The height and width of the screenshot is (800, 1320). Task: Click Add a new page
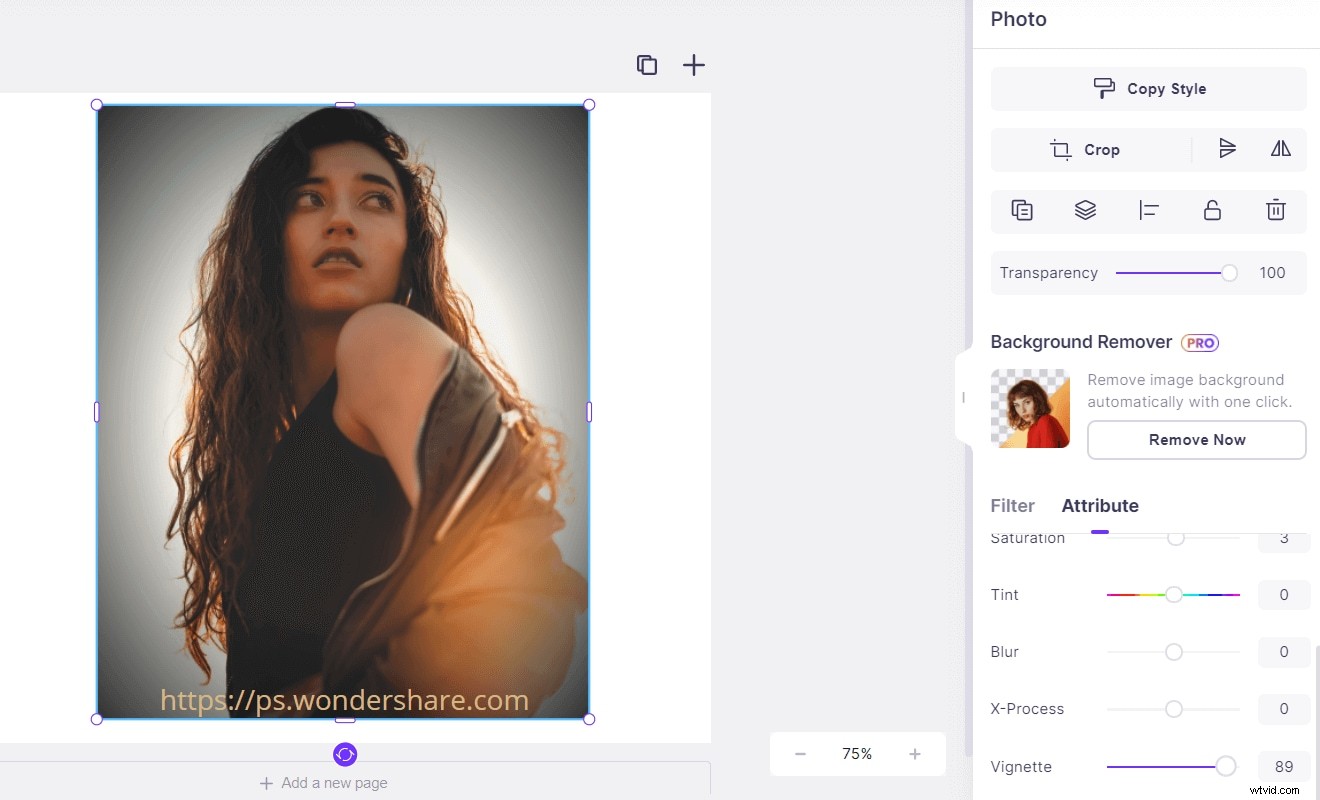pyautogui.click(x=323, y=783)
